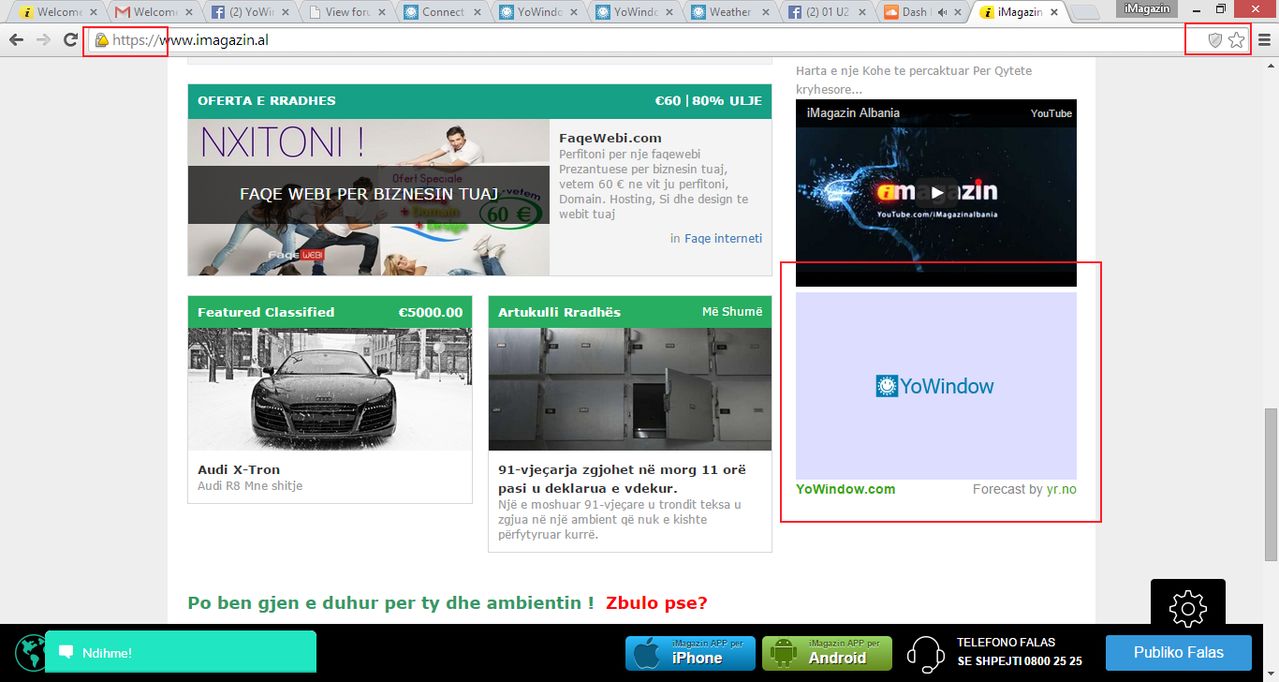The height and width of the screenshot is (682, 1279).
Task: Follow the Zbulo pse? link
Action: point(656,603)
